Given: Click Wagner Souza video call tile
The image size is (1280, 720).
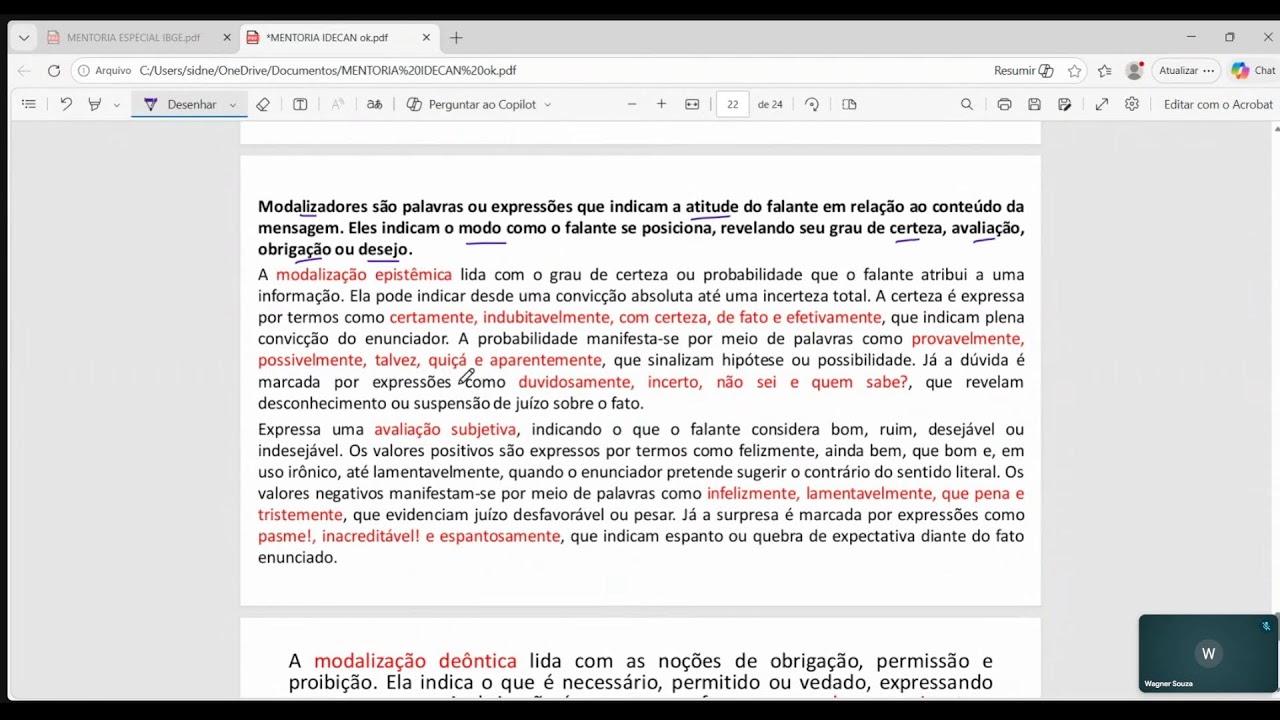Looking at the screenshot, I should pos(1208,654).
